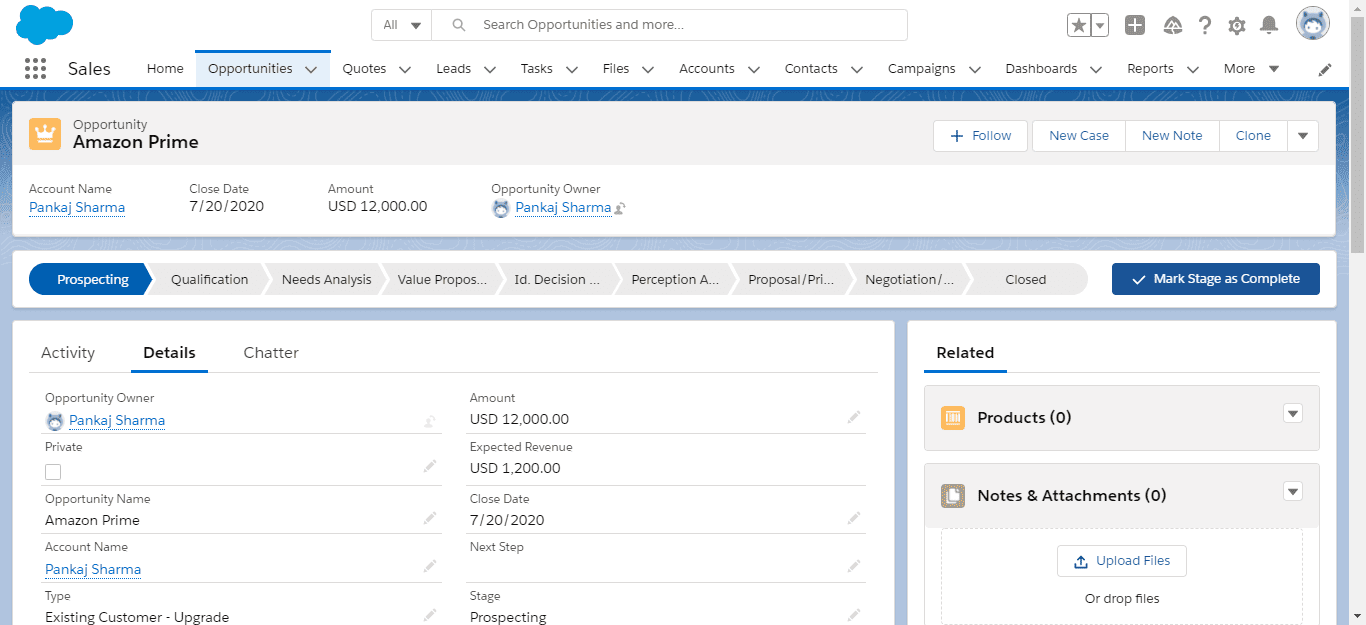This screenshot has height=625, width=1366.
Task: Open the Help question mark icon
Action: point(1206,26)
